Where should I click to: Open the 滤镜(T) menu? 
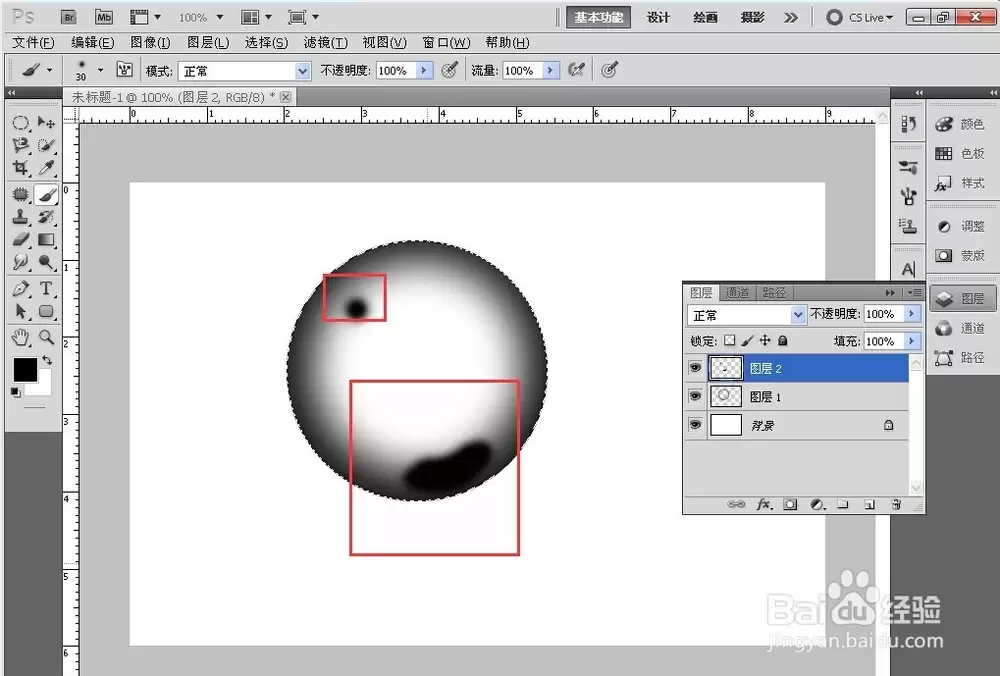(x=325, y=42)
